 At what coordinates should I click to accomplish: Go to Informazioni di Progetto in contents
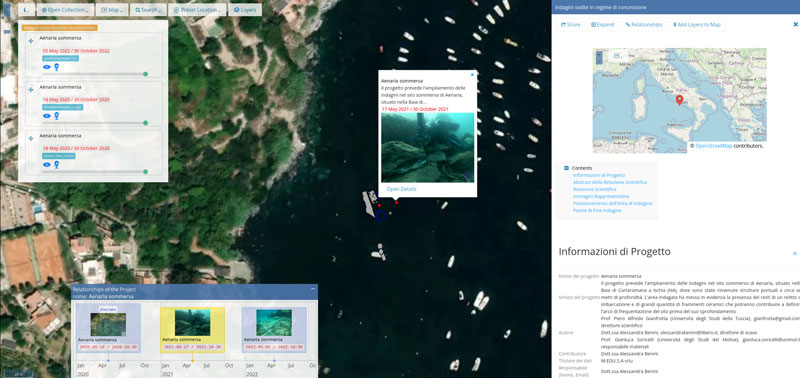click(x=599, y=175)
